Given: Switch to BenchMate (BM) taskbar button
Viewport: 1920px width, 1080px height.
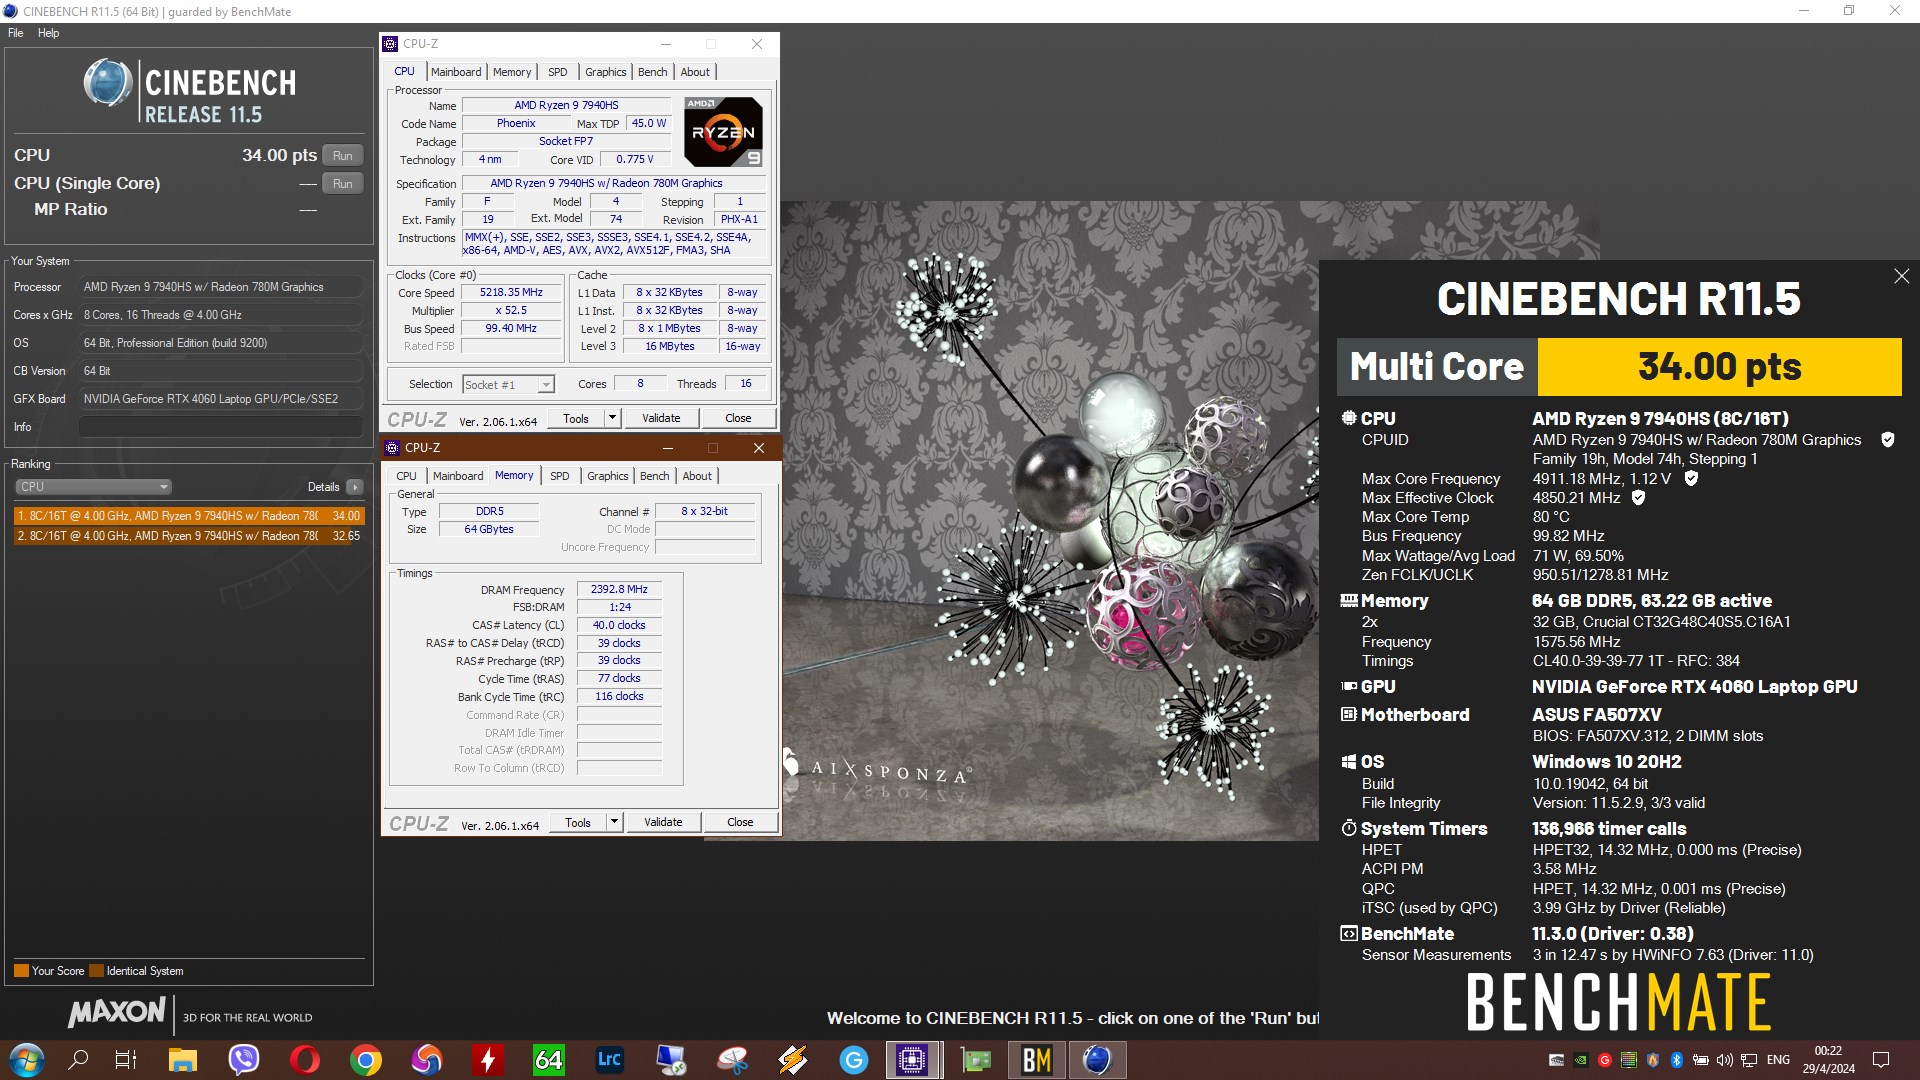Looking at the screenshot, I should pos(1036,1060).
